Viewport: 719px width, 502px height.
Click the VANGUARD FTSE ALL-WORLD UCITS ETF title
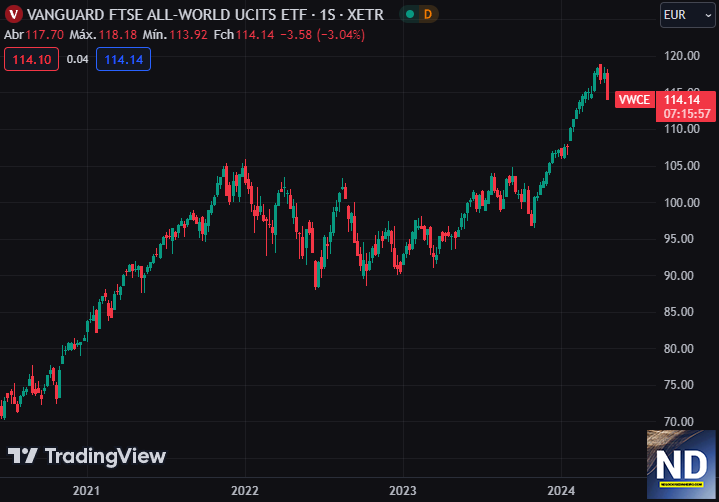(x=166, y=15)
